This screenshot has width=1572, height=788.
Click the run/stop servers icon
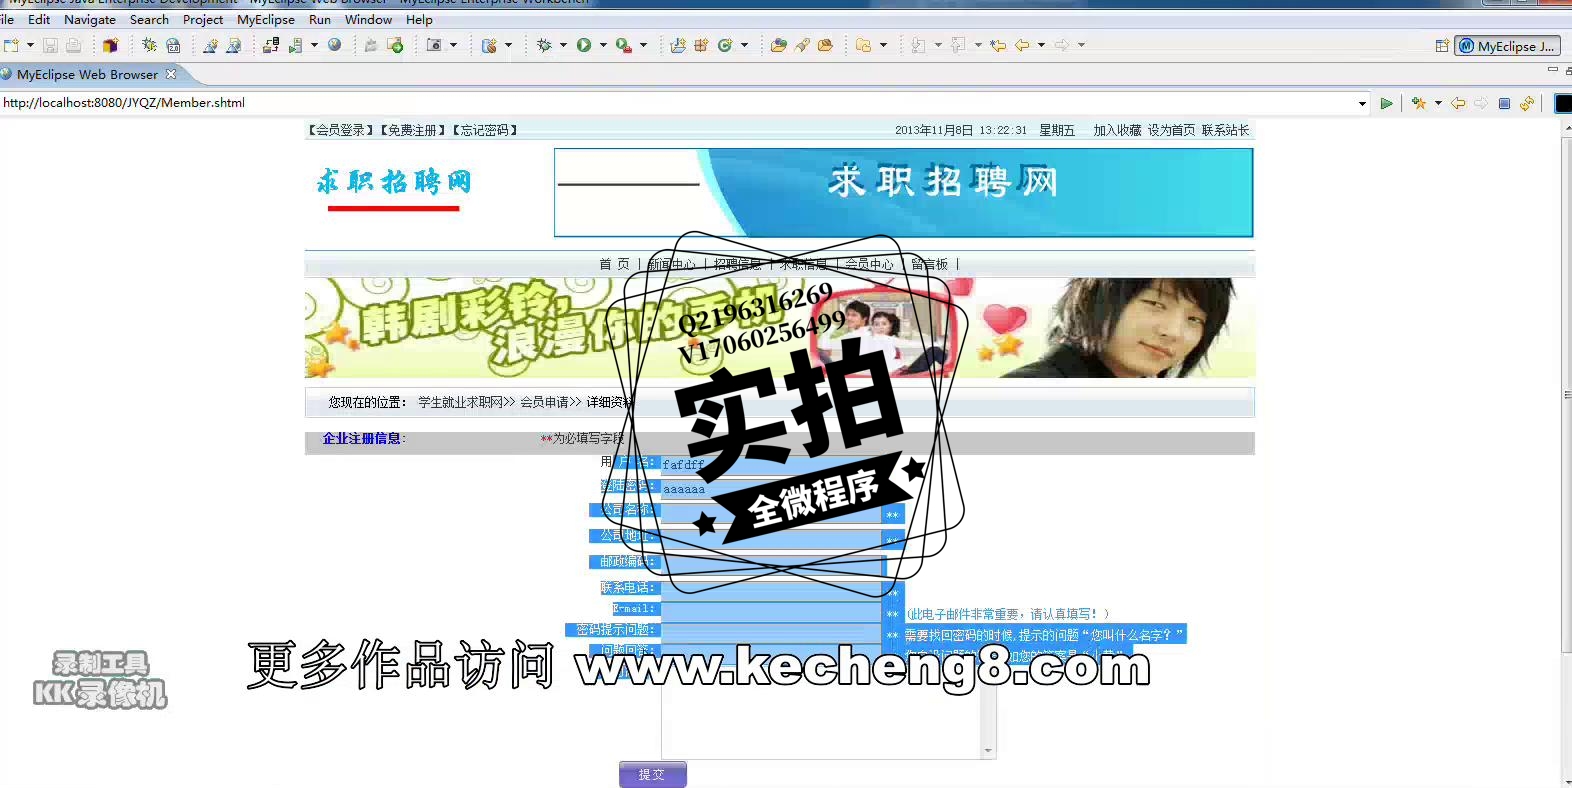[296, 45]
